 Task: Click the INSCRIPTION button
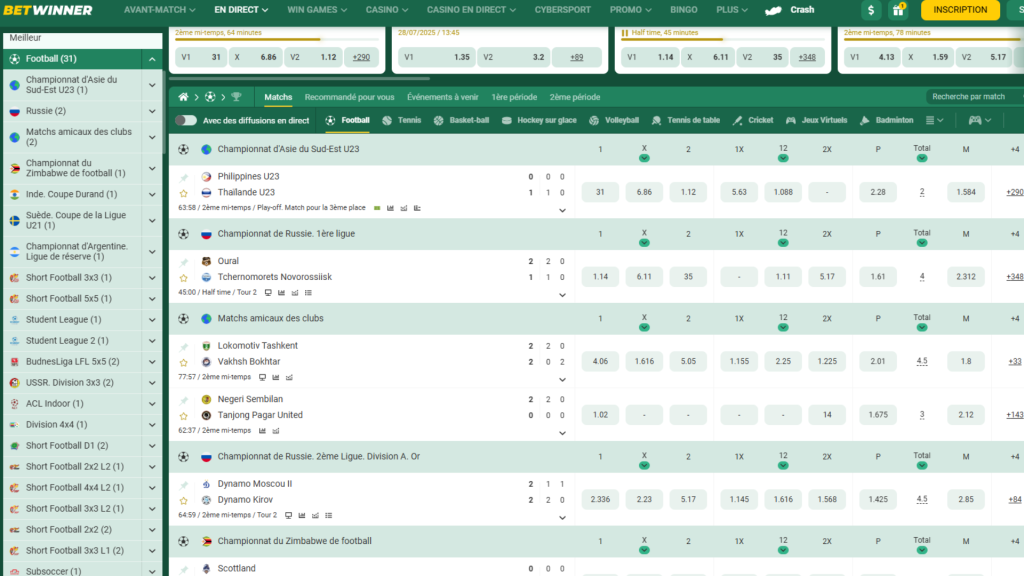pos(960,10)
